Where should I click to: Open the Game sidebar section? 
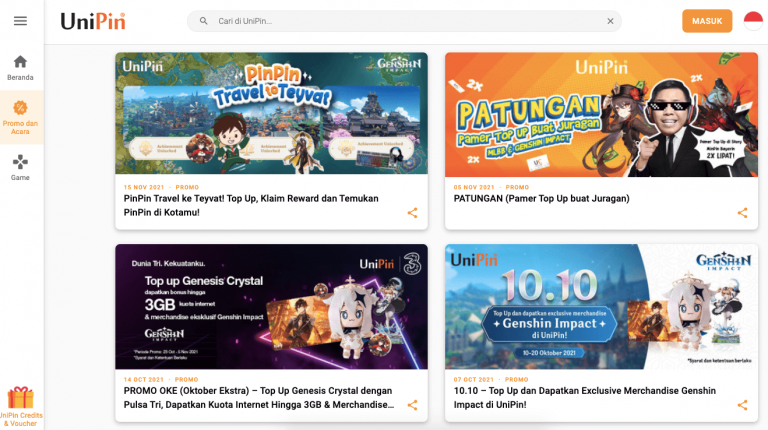click(x=20, y=167)
